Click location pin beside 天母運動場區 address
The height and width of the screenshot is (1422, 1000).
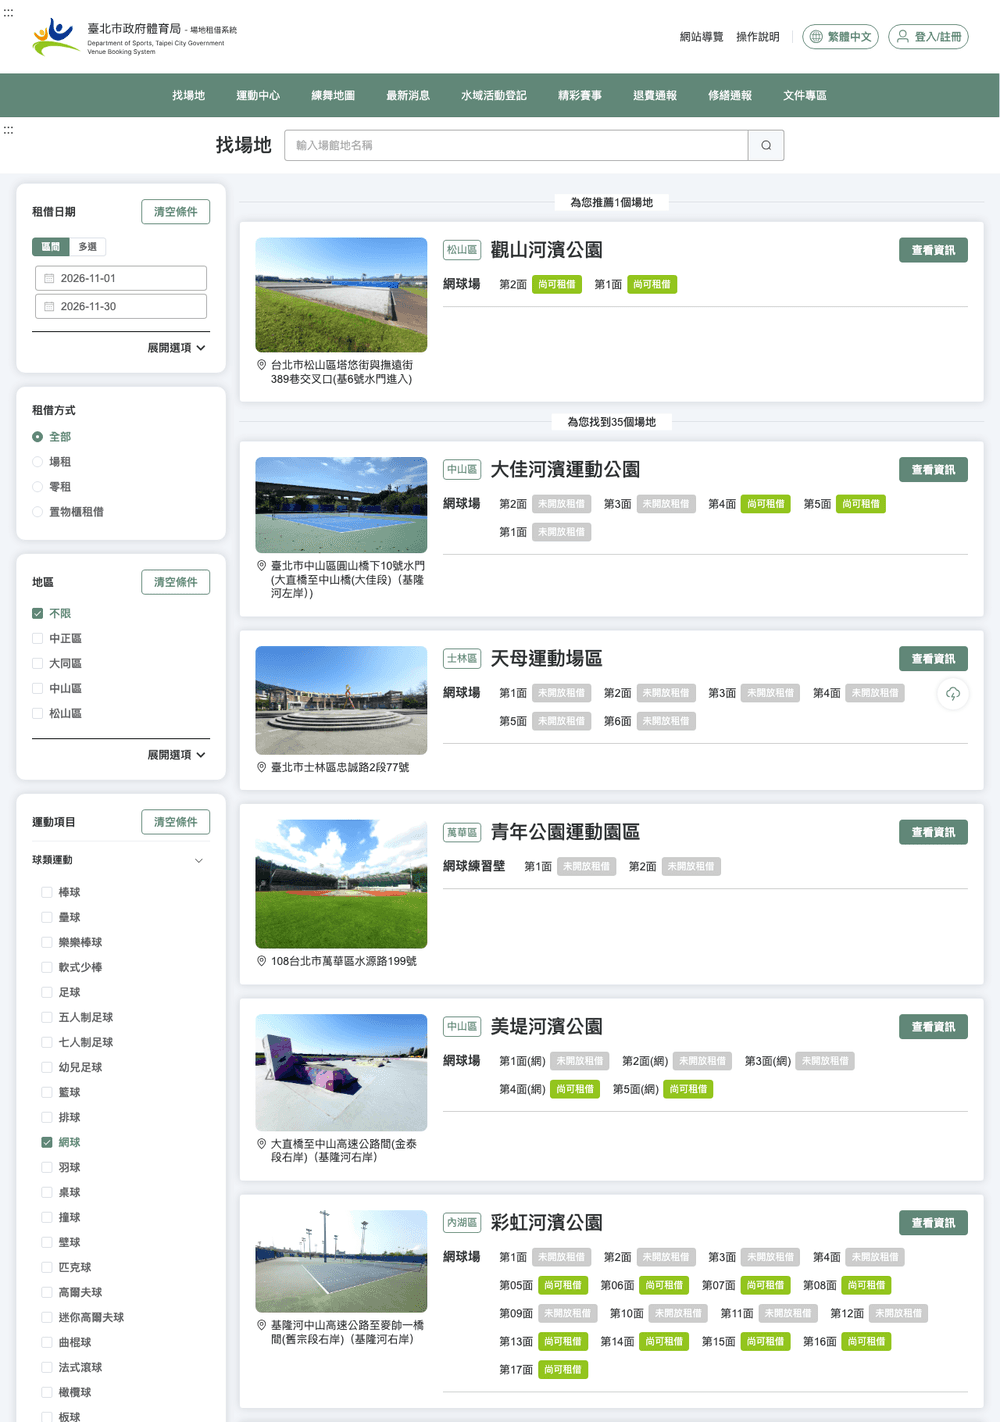pos(262,767)
